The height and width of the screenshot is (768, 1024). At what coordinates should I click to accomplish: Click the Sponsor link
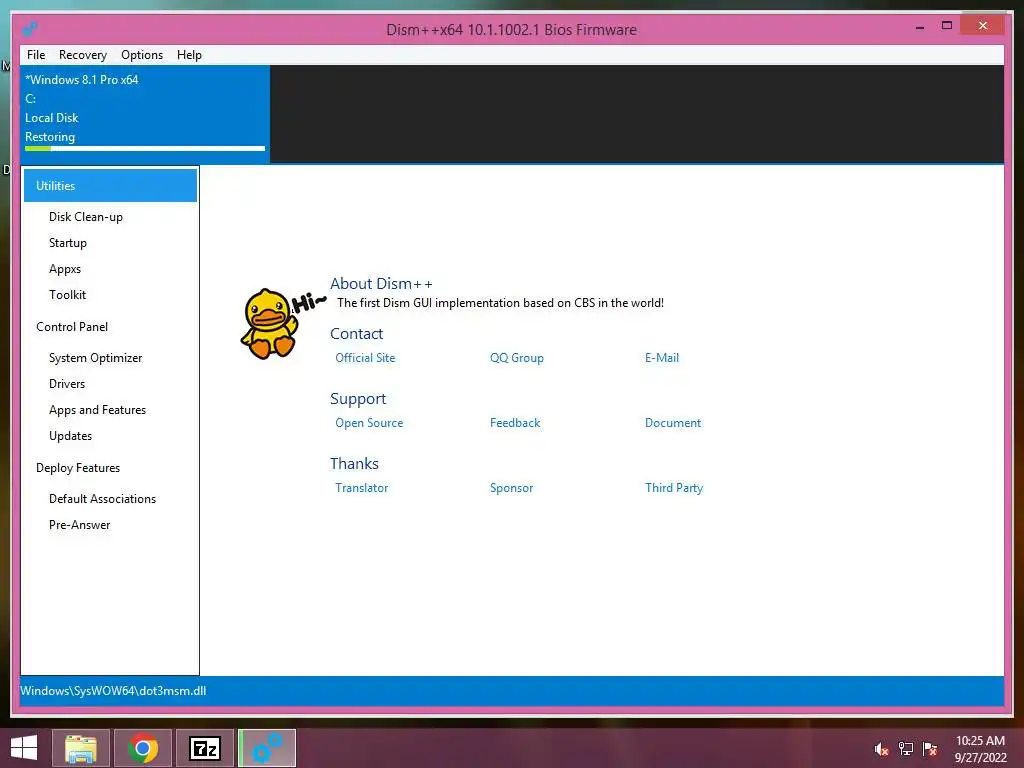click(511, 488)
